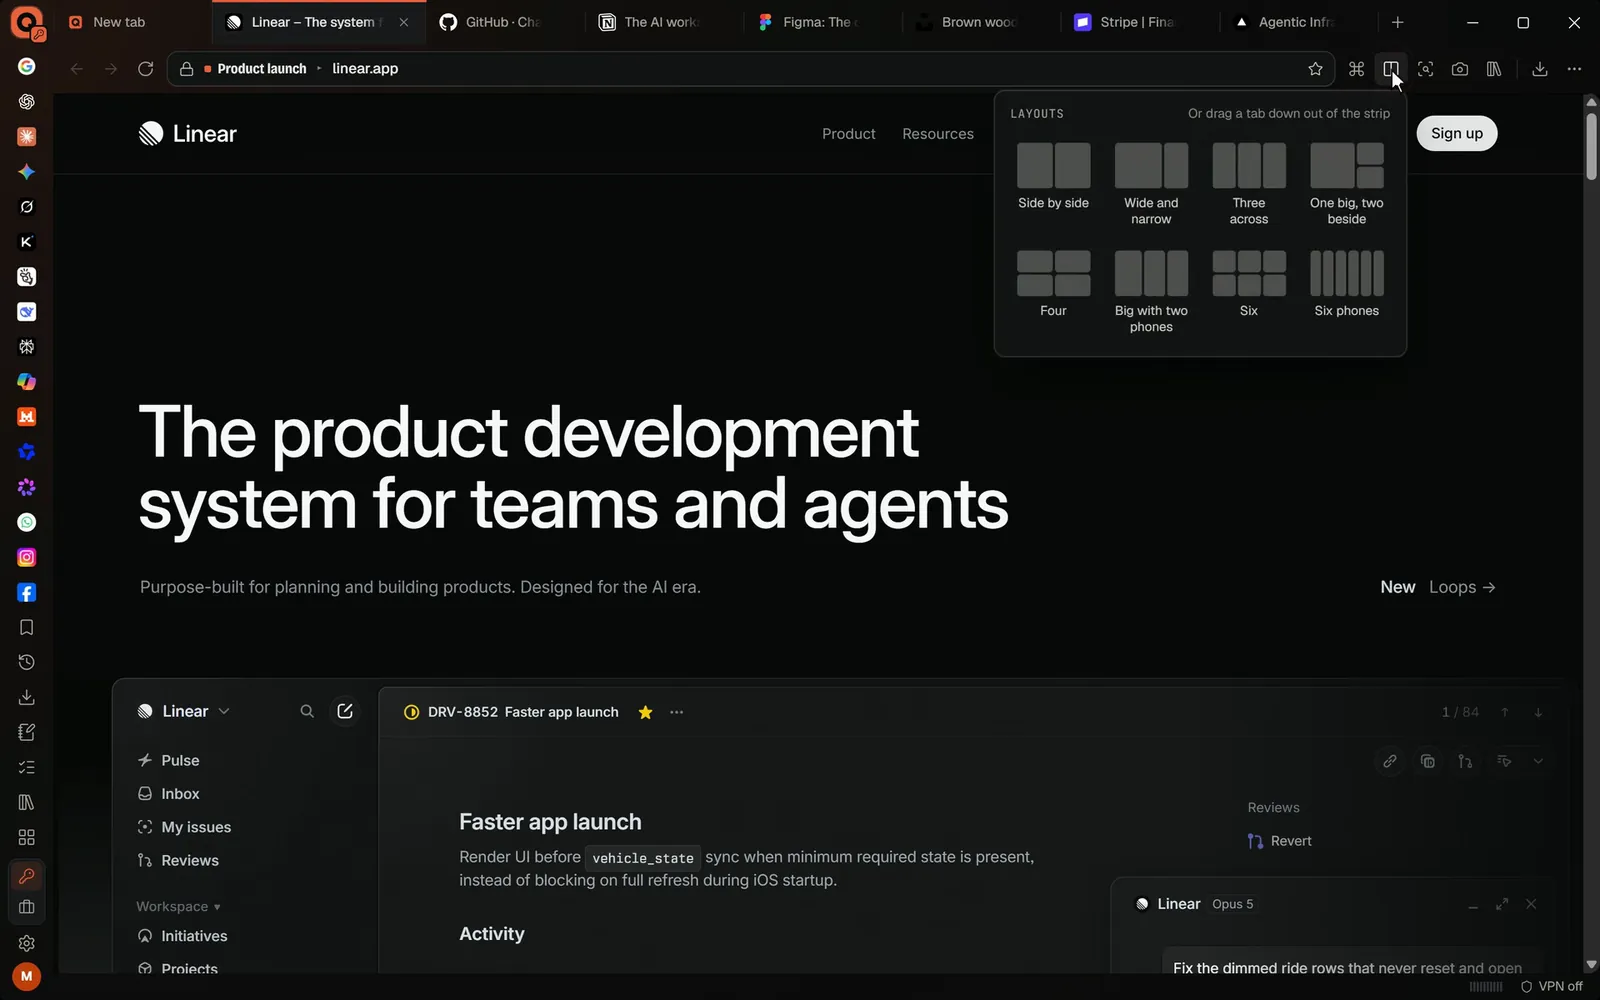Viewport: 1600px width, 1000px height.
Task: Open the downloads icon in the toolbar
Action: pos(1540,69)
